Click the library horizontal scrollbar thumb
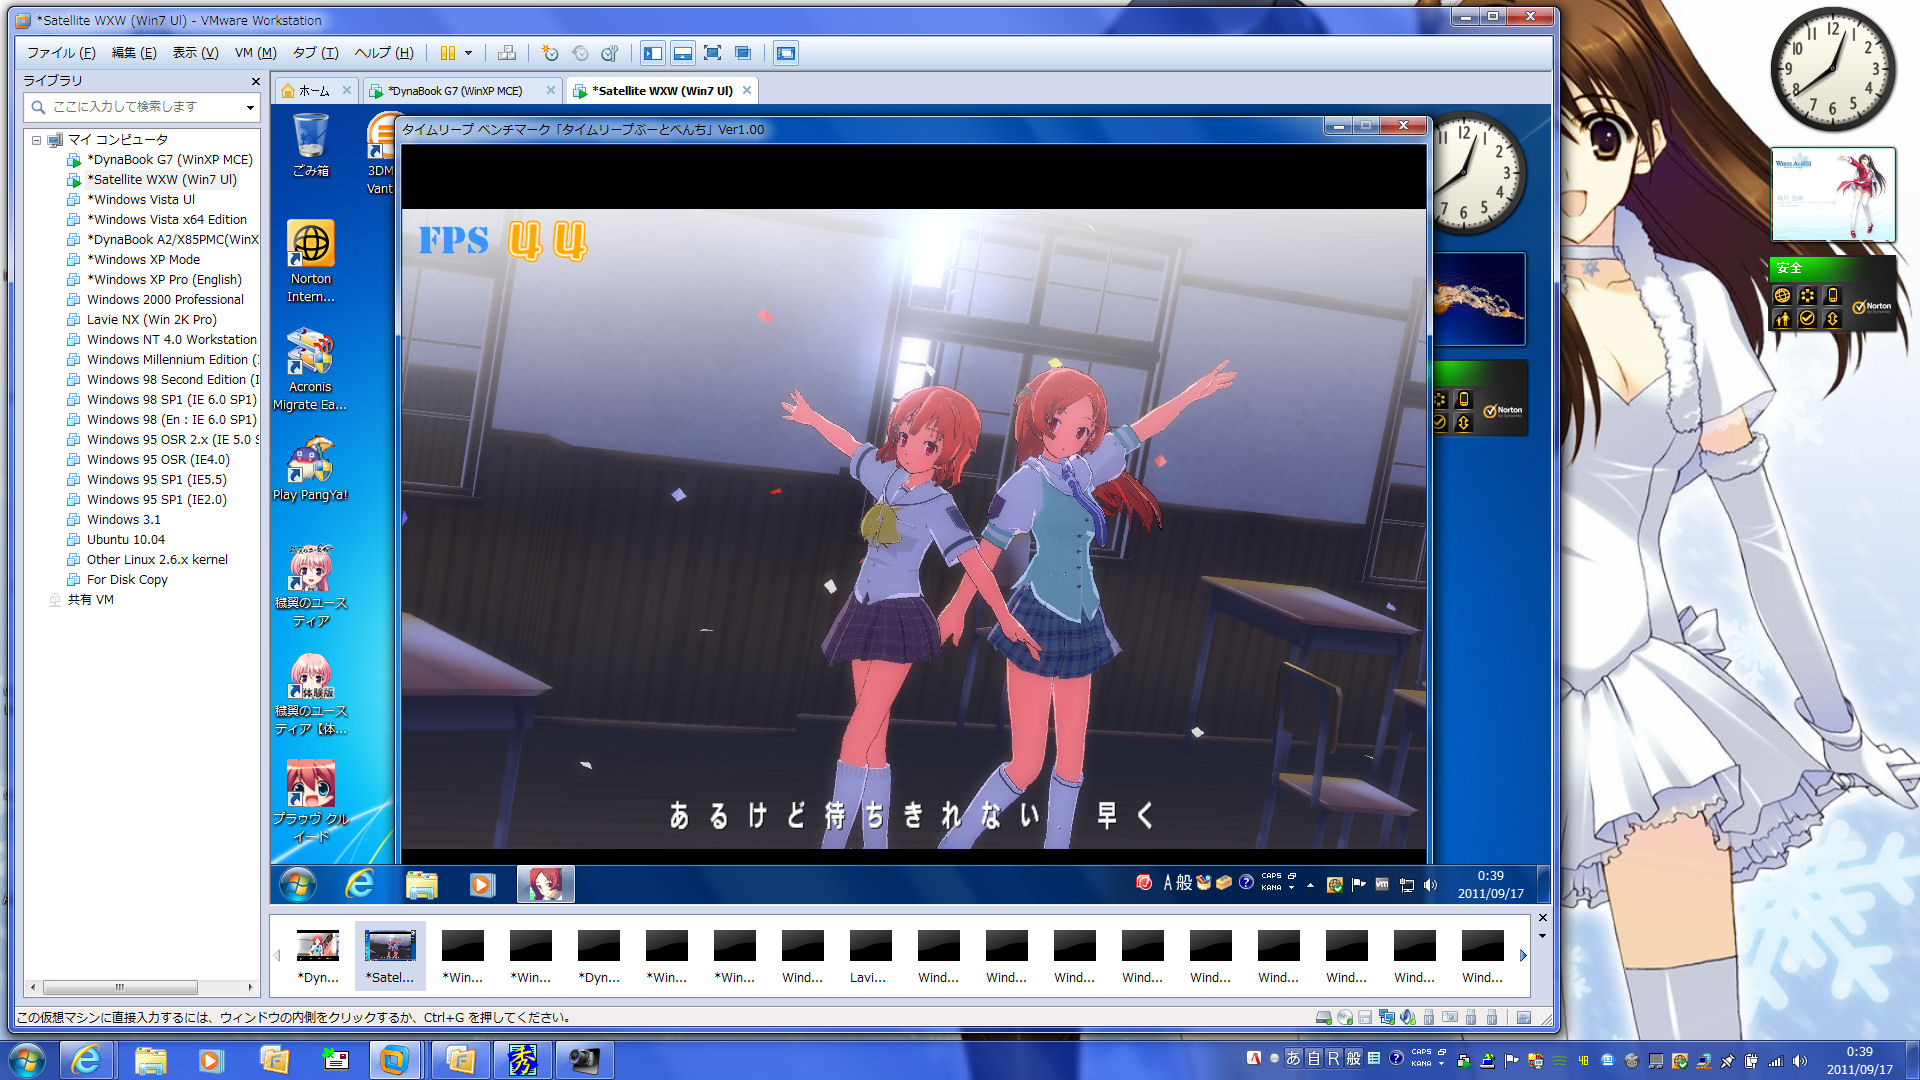Screen dimensions: 1920x1080 click(x=120, y=987)
